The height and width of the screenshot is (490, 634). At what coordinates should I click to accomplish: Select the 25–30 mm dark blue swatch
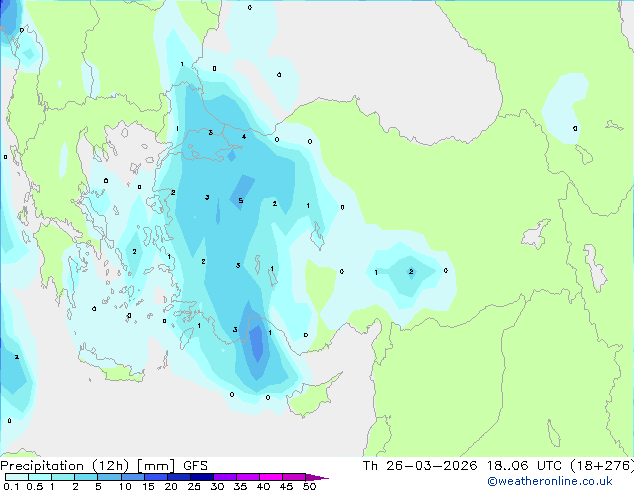(x=202, y=477)
